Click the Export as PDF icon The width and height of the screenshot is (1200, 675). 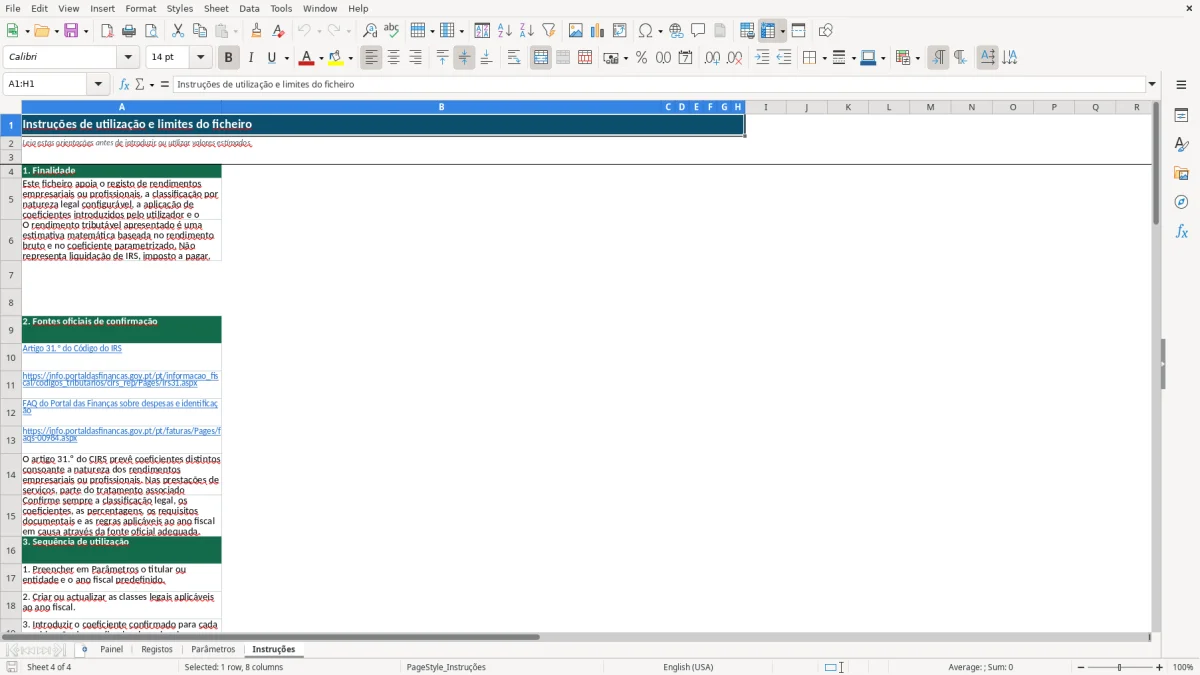click(107, 31)
